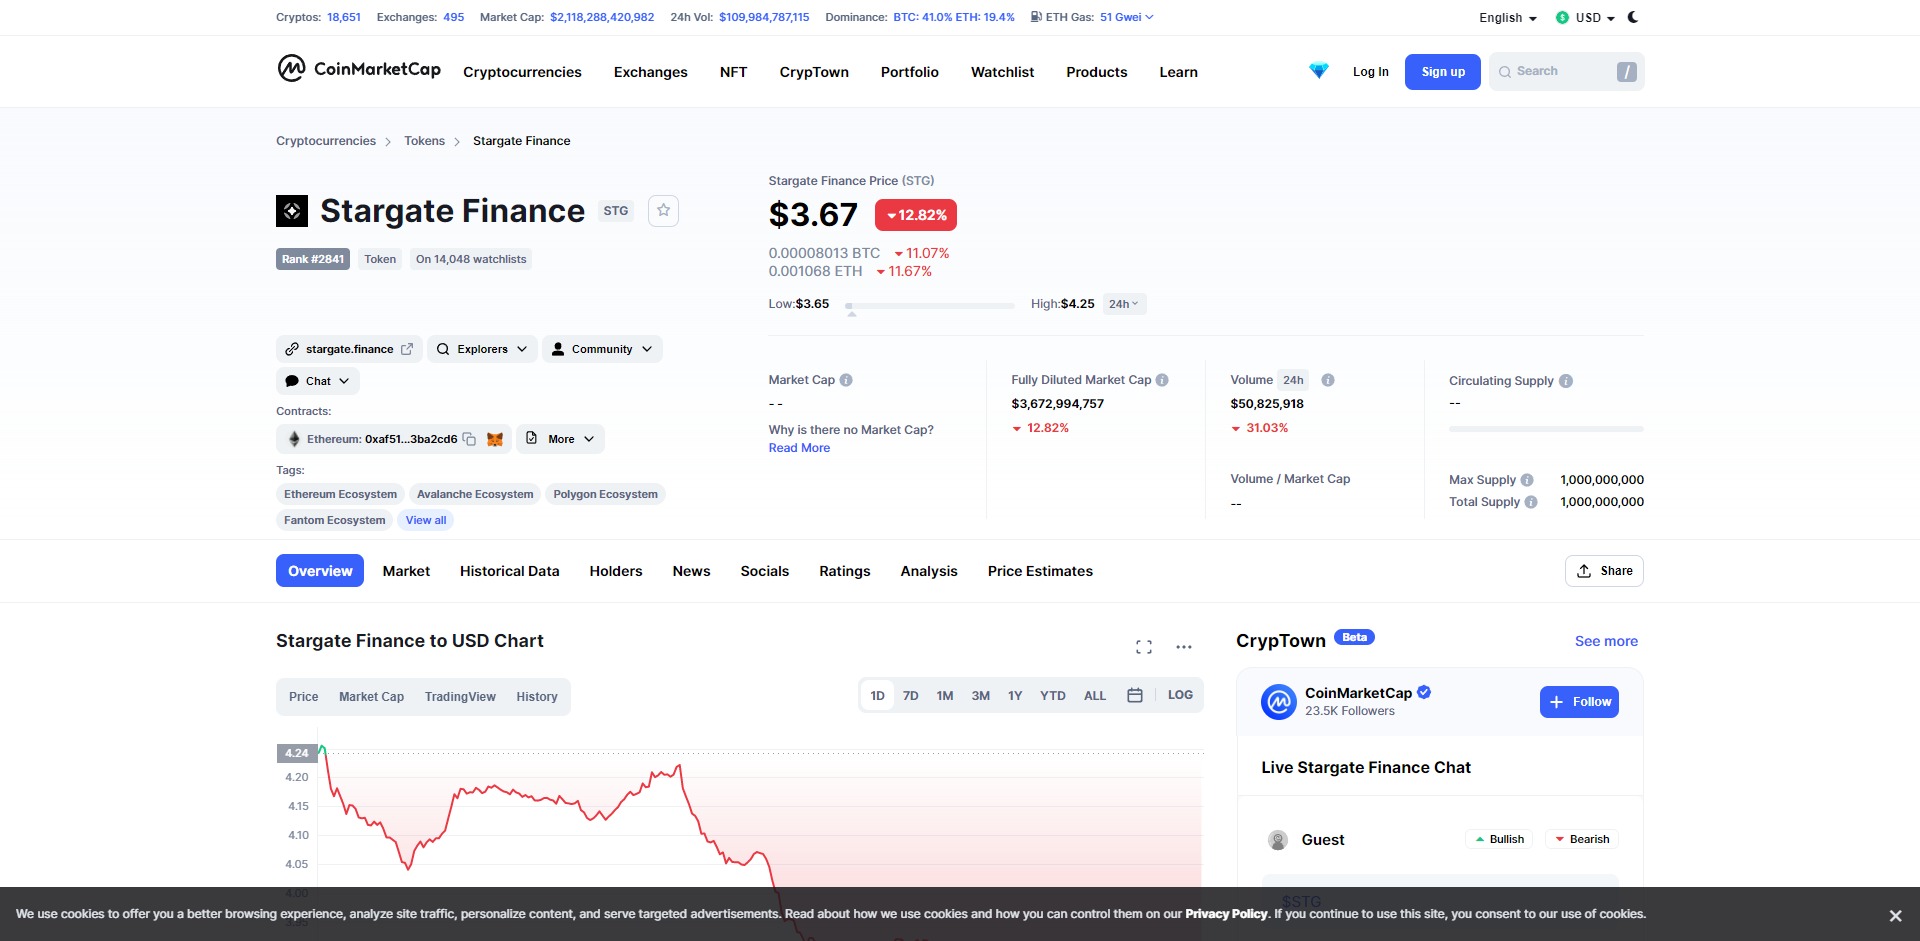
Task: Open chart fullscreen view
Action: (x=1144, y=647)
